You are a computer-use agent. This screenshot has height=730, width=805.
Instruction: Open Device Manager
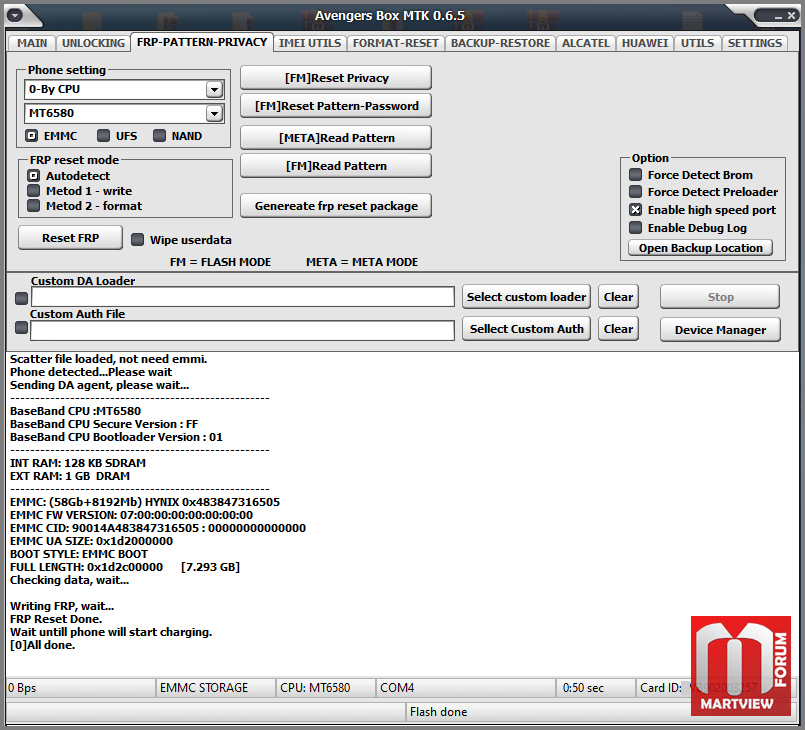[x=720, y=330]
